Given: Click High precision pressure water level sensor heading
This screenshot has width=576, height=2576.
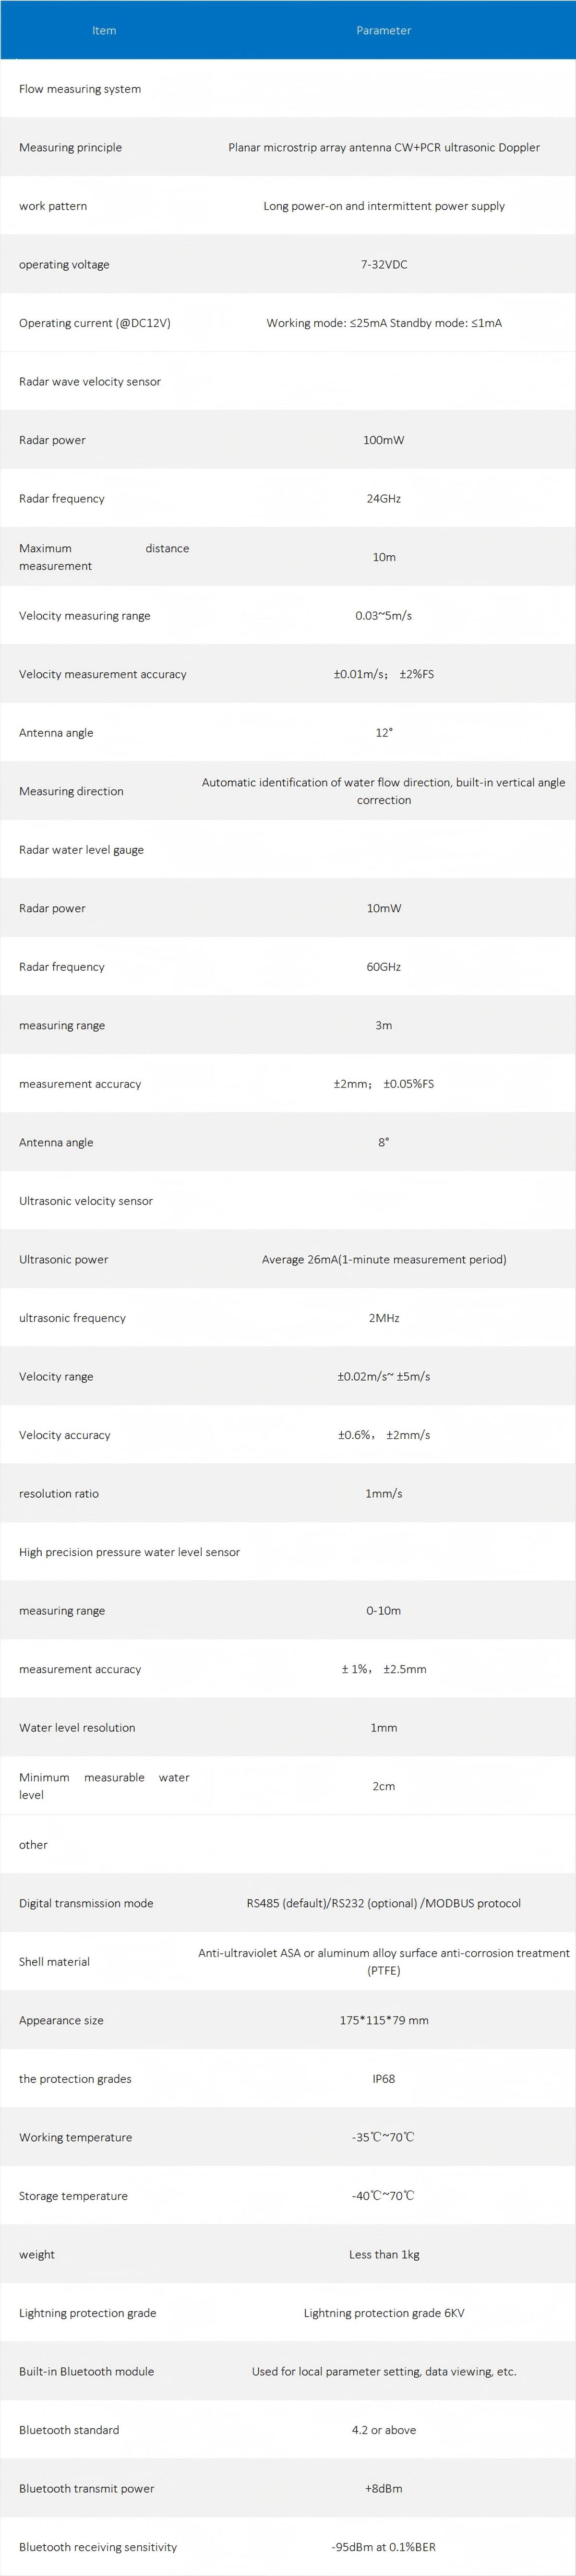Looking at the screenshot, I should (129, 1551).
